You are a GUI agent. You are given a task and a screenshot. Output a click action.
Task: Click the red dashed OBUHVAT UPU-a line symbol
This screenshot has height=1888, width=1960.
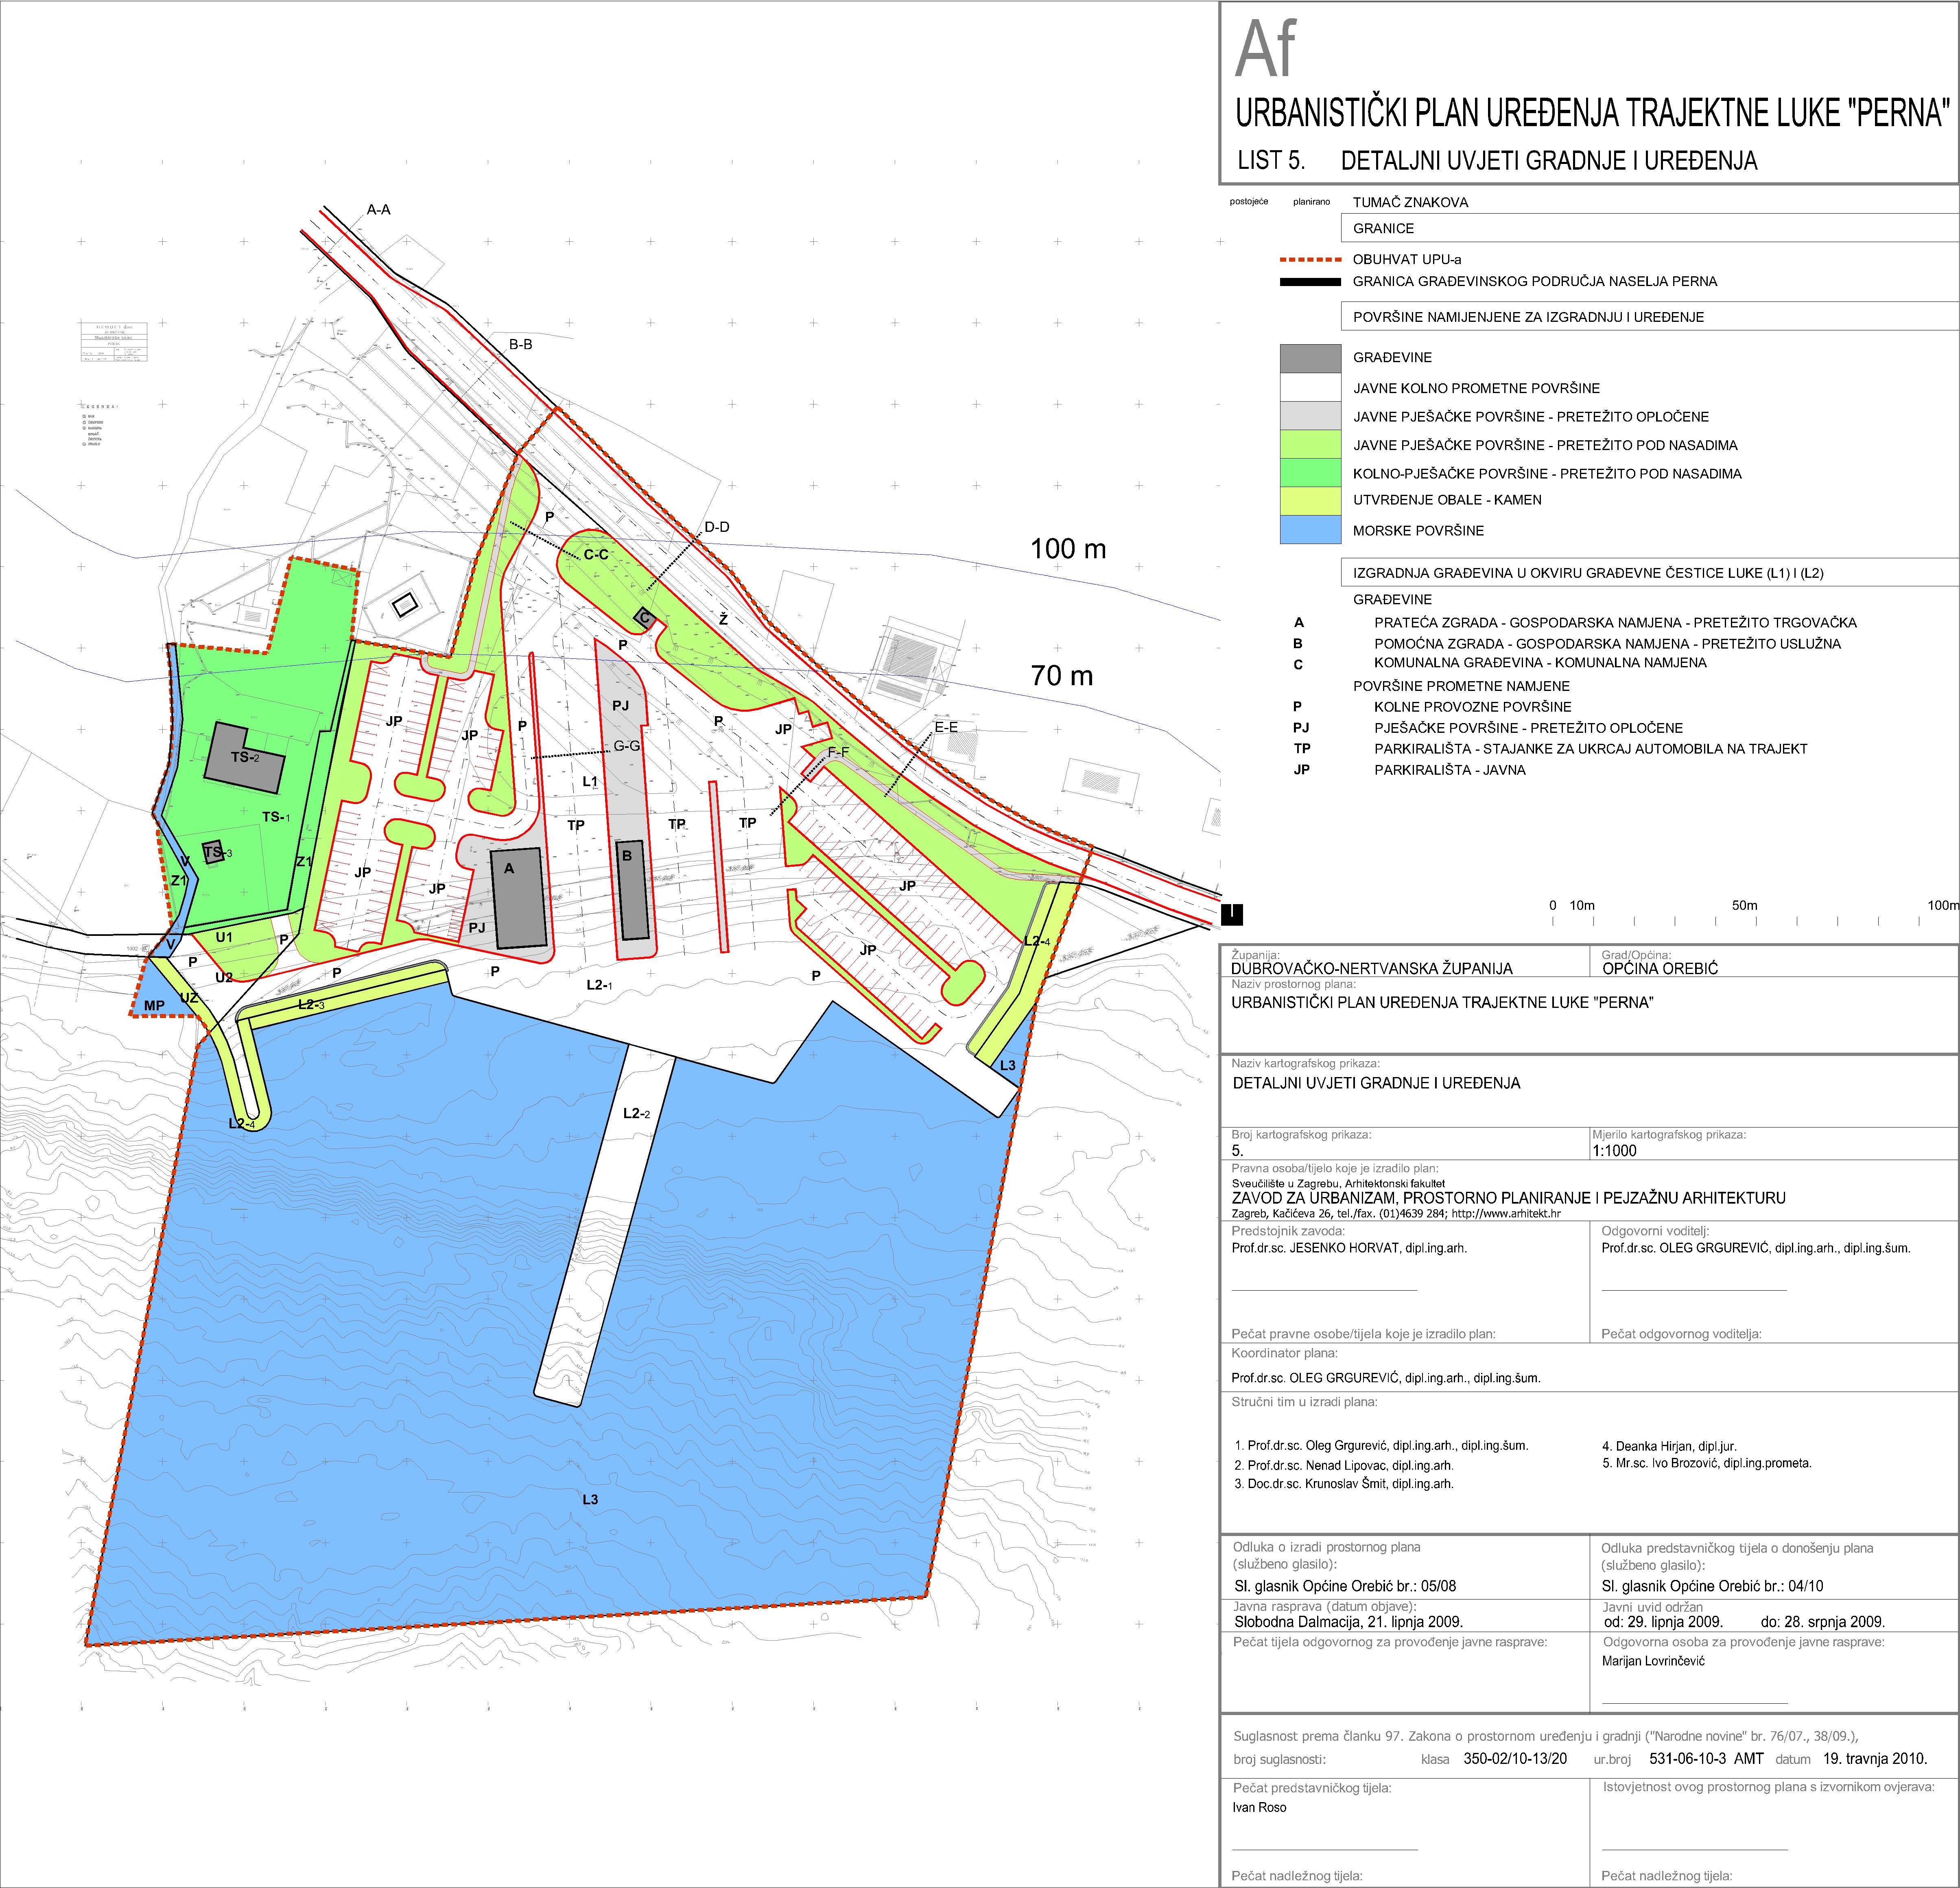pyautogui.click(x=1310, y=259)
